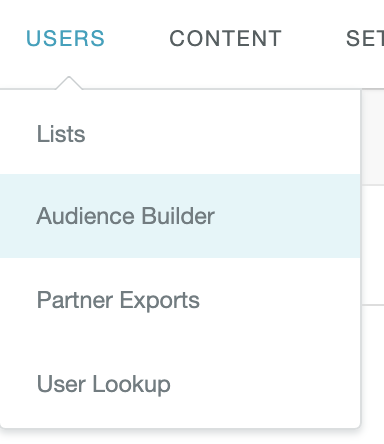Click the Partner Exports text
This screenshot has width=384, height=444.
(x=118, y=300)
